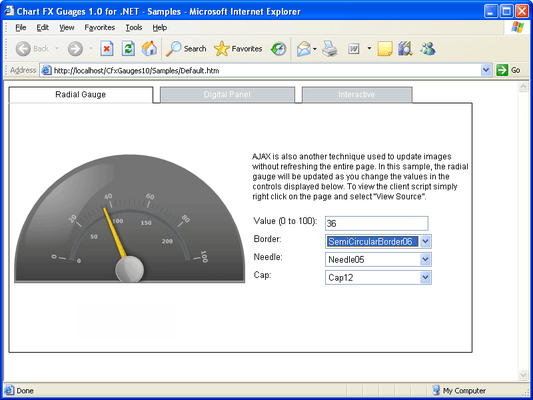This screenshot has width=533, height=400.
Task: Open the History icon
Action: (x=278, y=49)
